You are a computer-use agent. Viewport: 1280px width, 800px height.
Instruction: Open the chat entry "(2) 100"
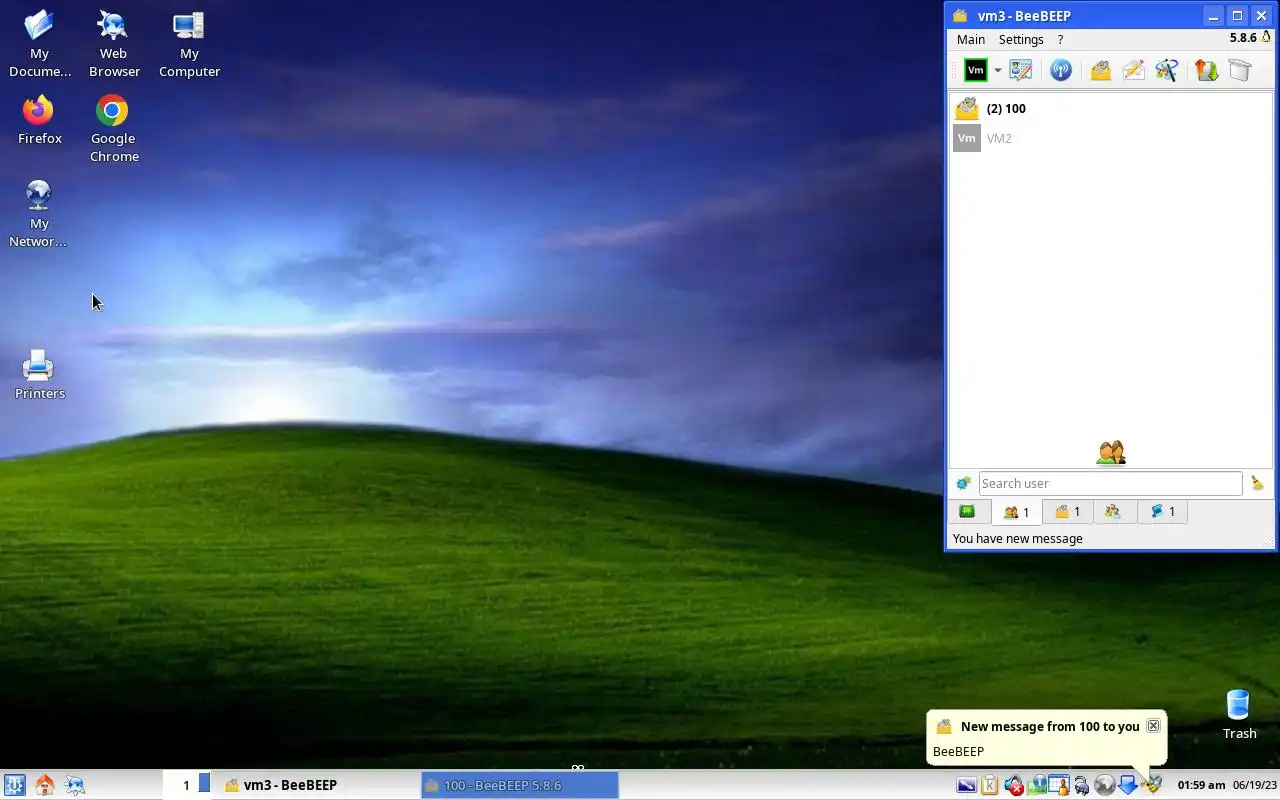pos(1110,108)
